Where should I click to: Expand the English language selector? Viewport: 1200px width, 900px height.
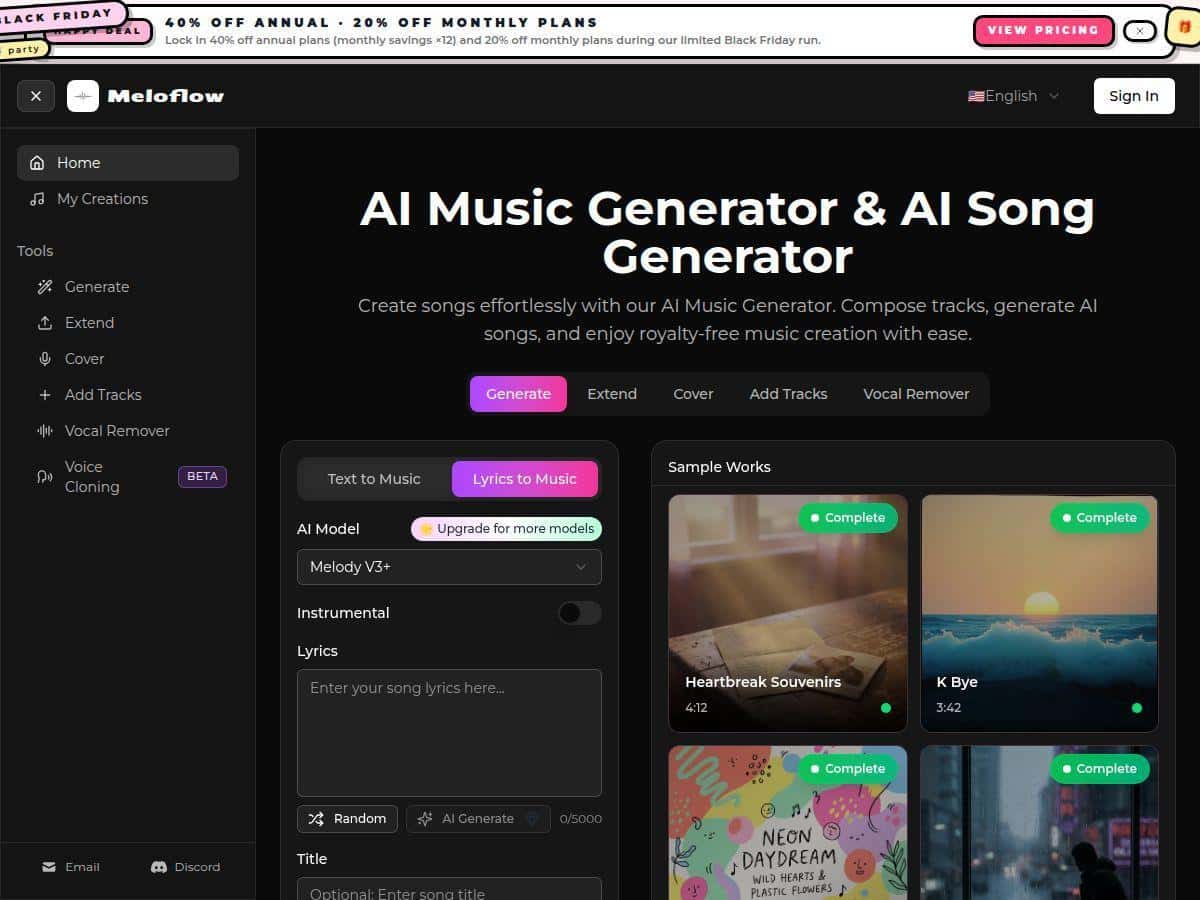1012,96
